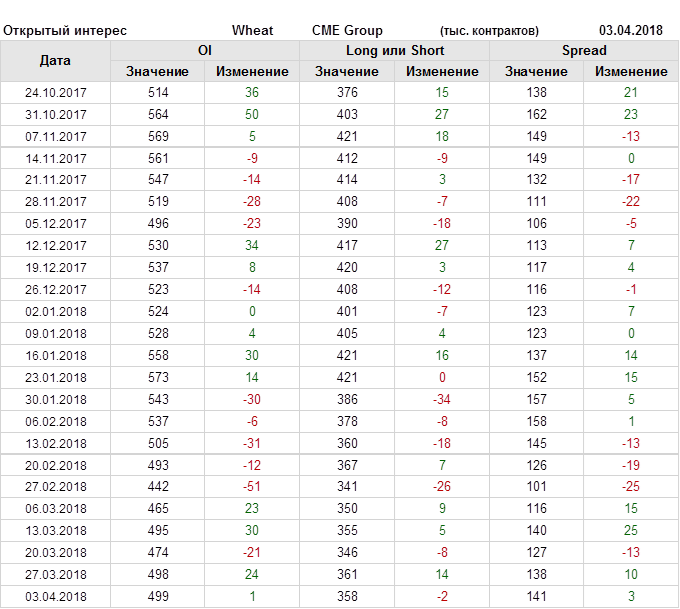Select the (тыс. контрактов) units label
This screenshot has height=609, width=680.
489,31
